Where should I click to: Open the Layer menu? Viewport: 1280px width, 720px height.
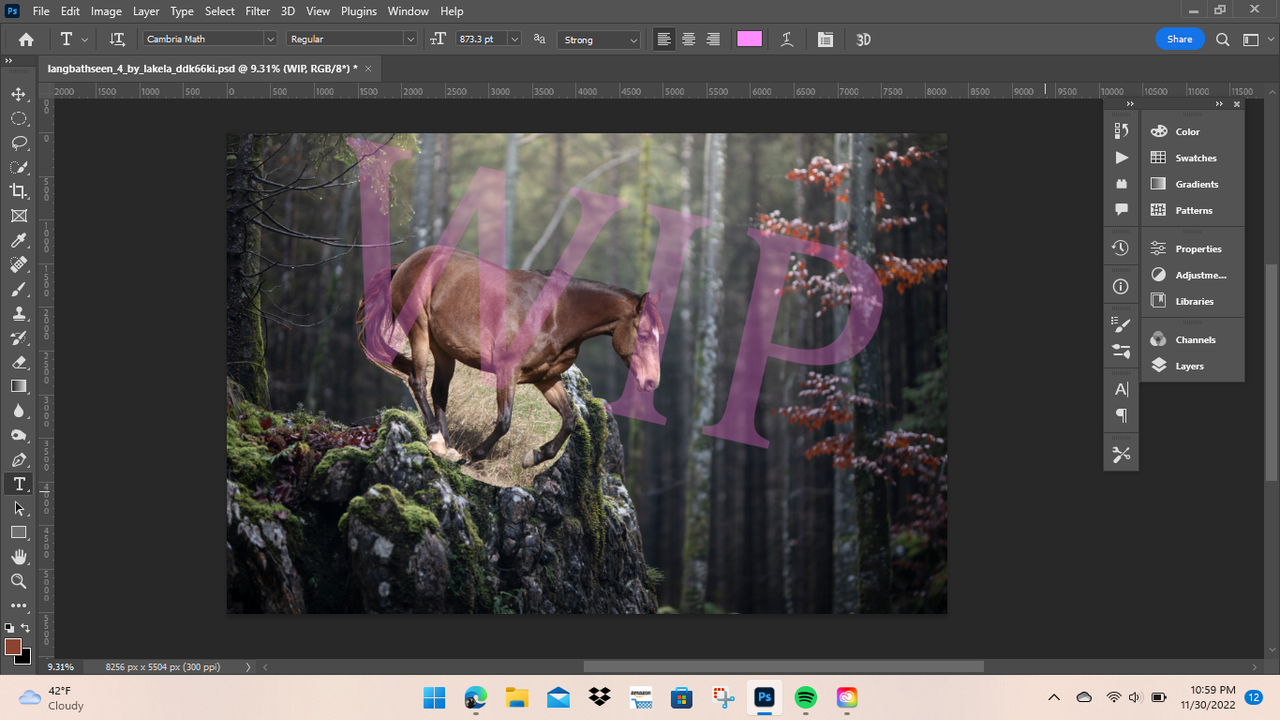coord(146,11)
